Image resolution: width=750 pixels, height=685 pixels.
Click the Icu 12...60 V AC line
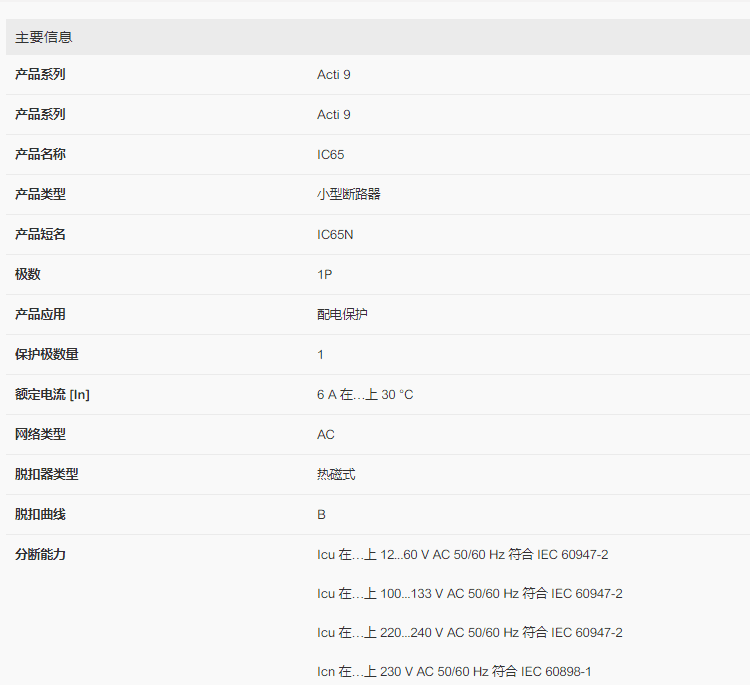[463, 554]
